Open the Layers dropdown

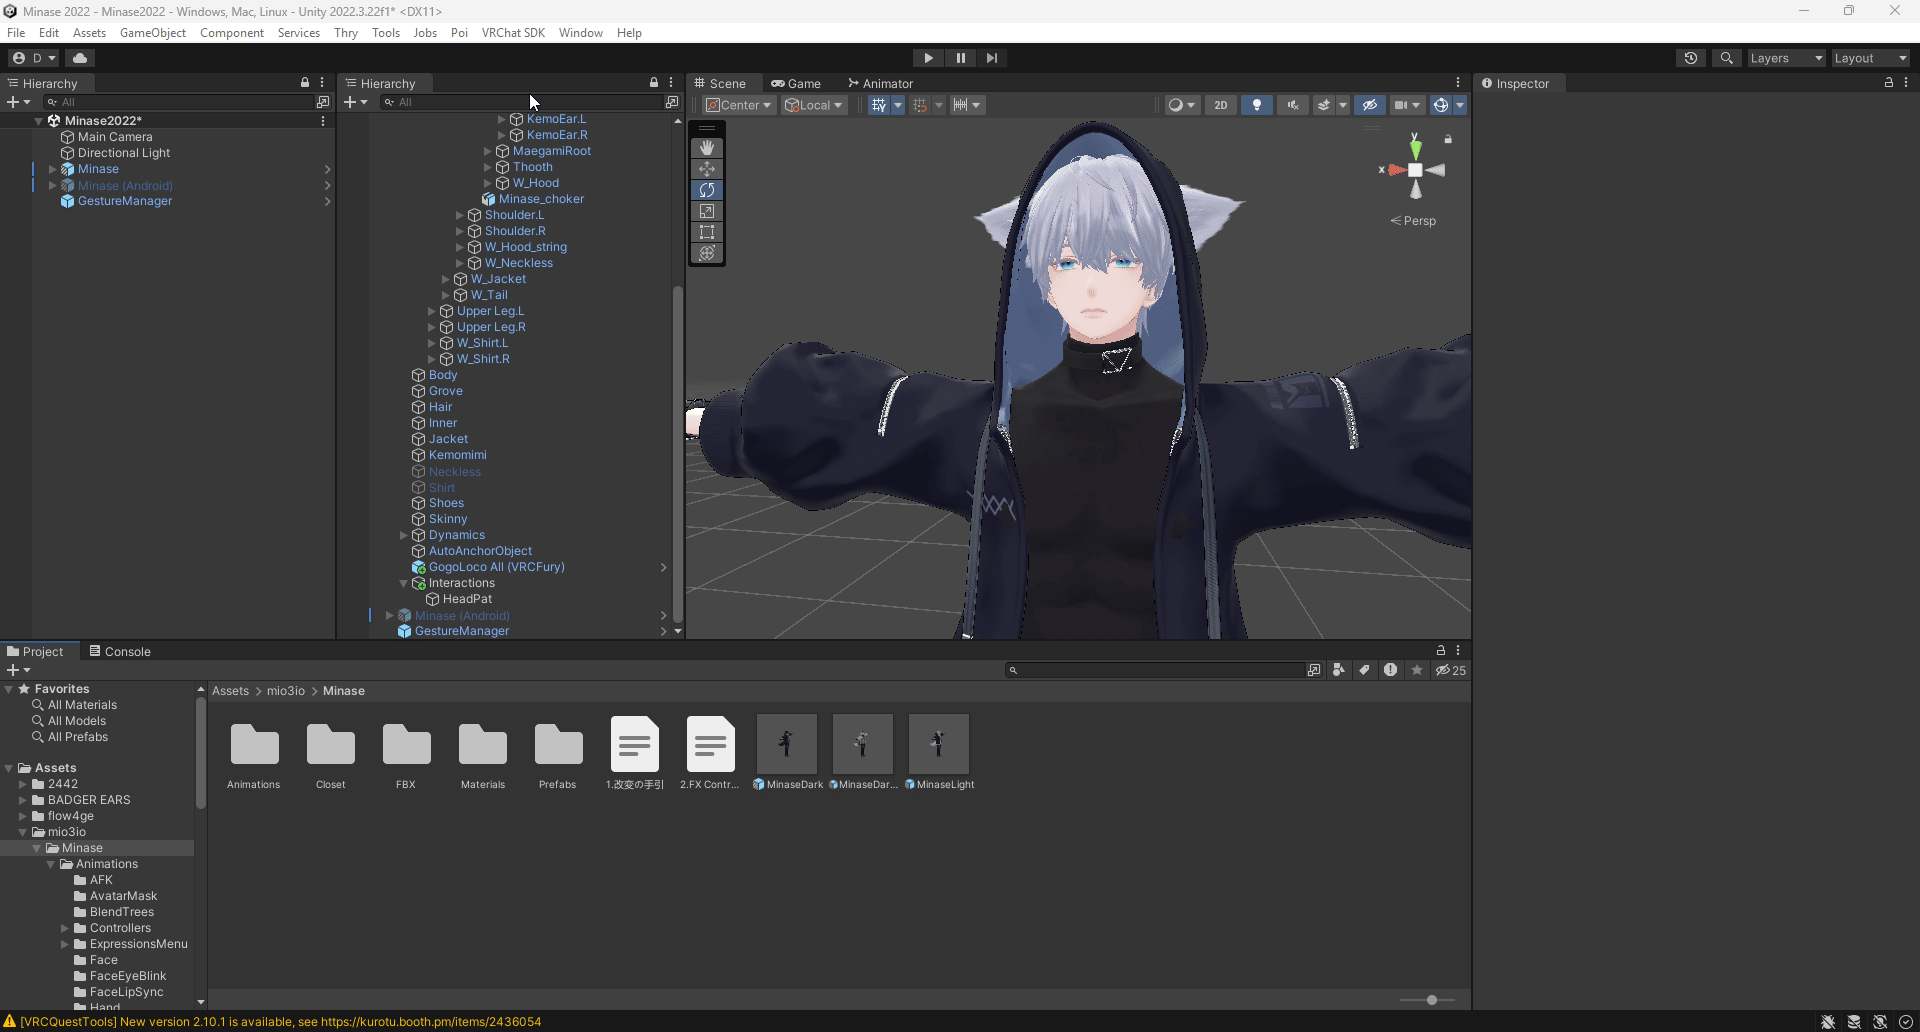tap(1786, 58)
